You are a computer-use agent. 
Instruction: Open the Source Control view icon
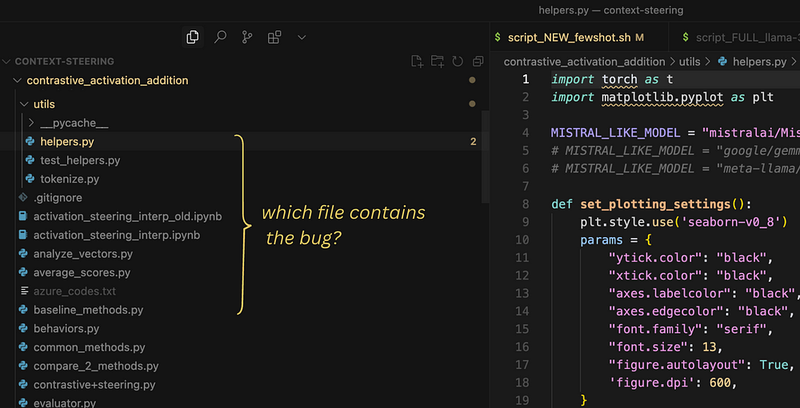coord(247,37)
